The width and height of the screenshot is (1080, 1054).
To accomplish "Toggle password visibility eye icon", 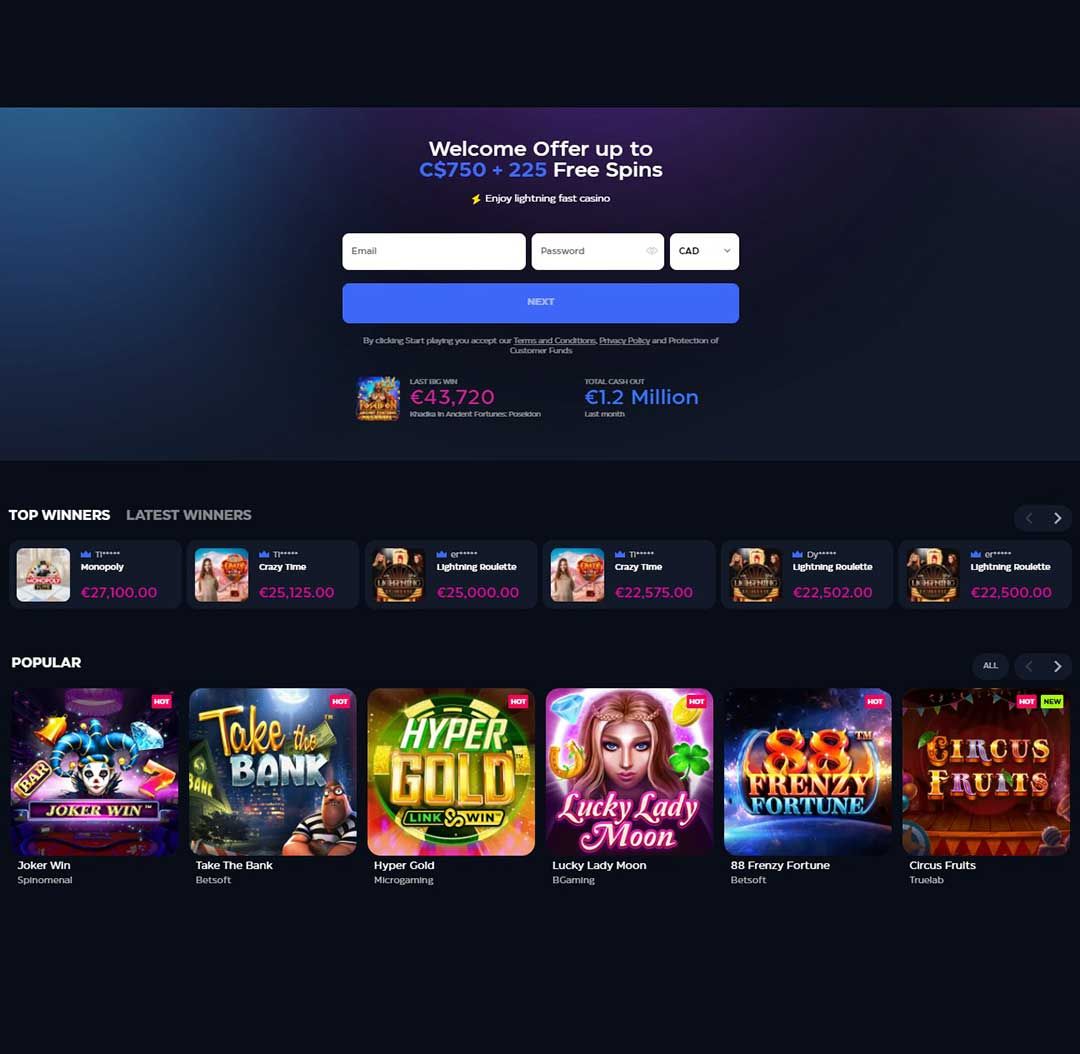I will 651,251.
